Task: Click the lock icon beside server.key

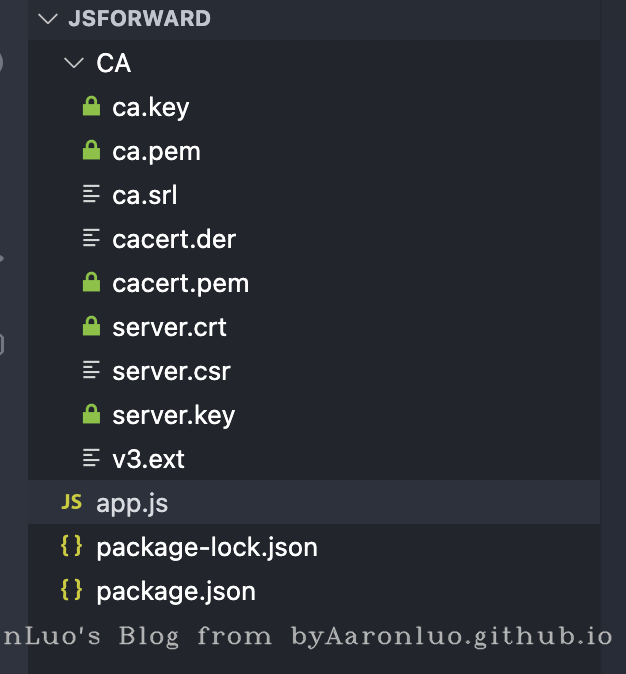Action: (x=91, y=415)
